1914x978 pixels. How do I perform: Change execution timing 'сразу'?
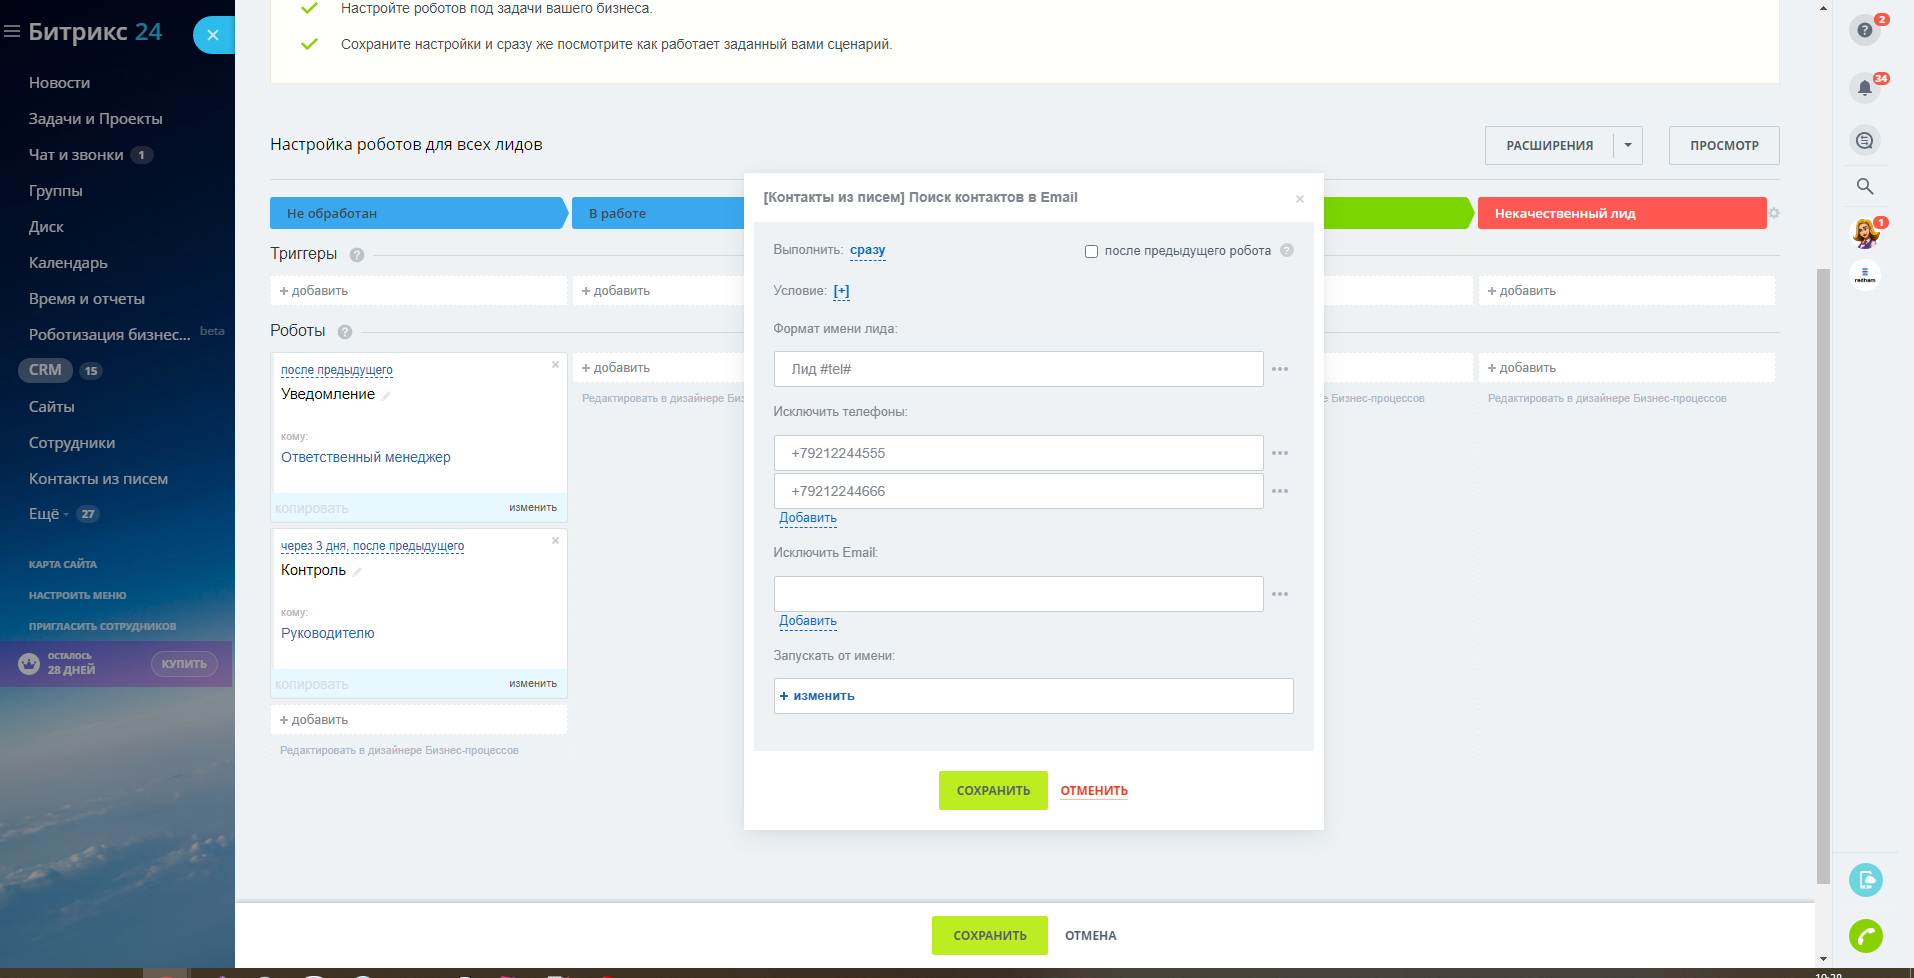(868, 250)
